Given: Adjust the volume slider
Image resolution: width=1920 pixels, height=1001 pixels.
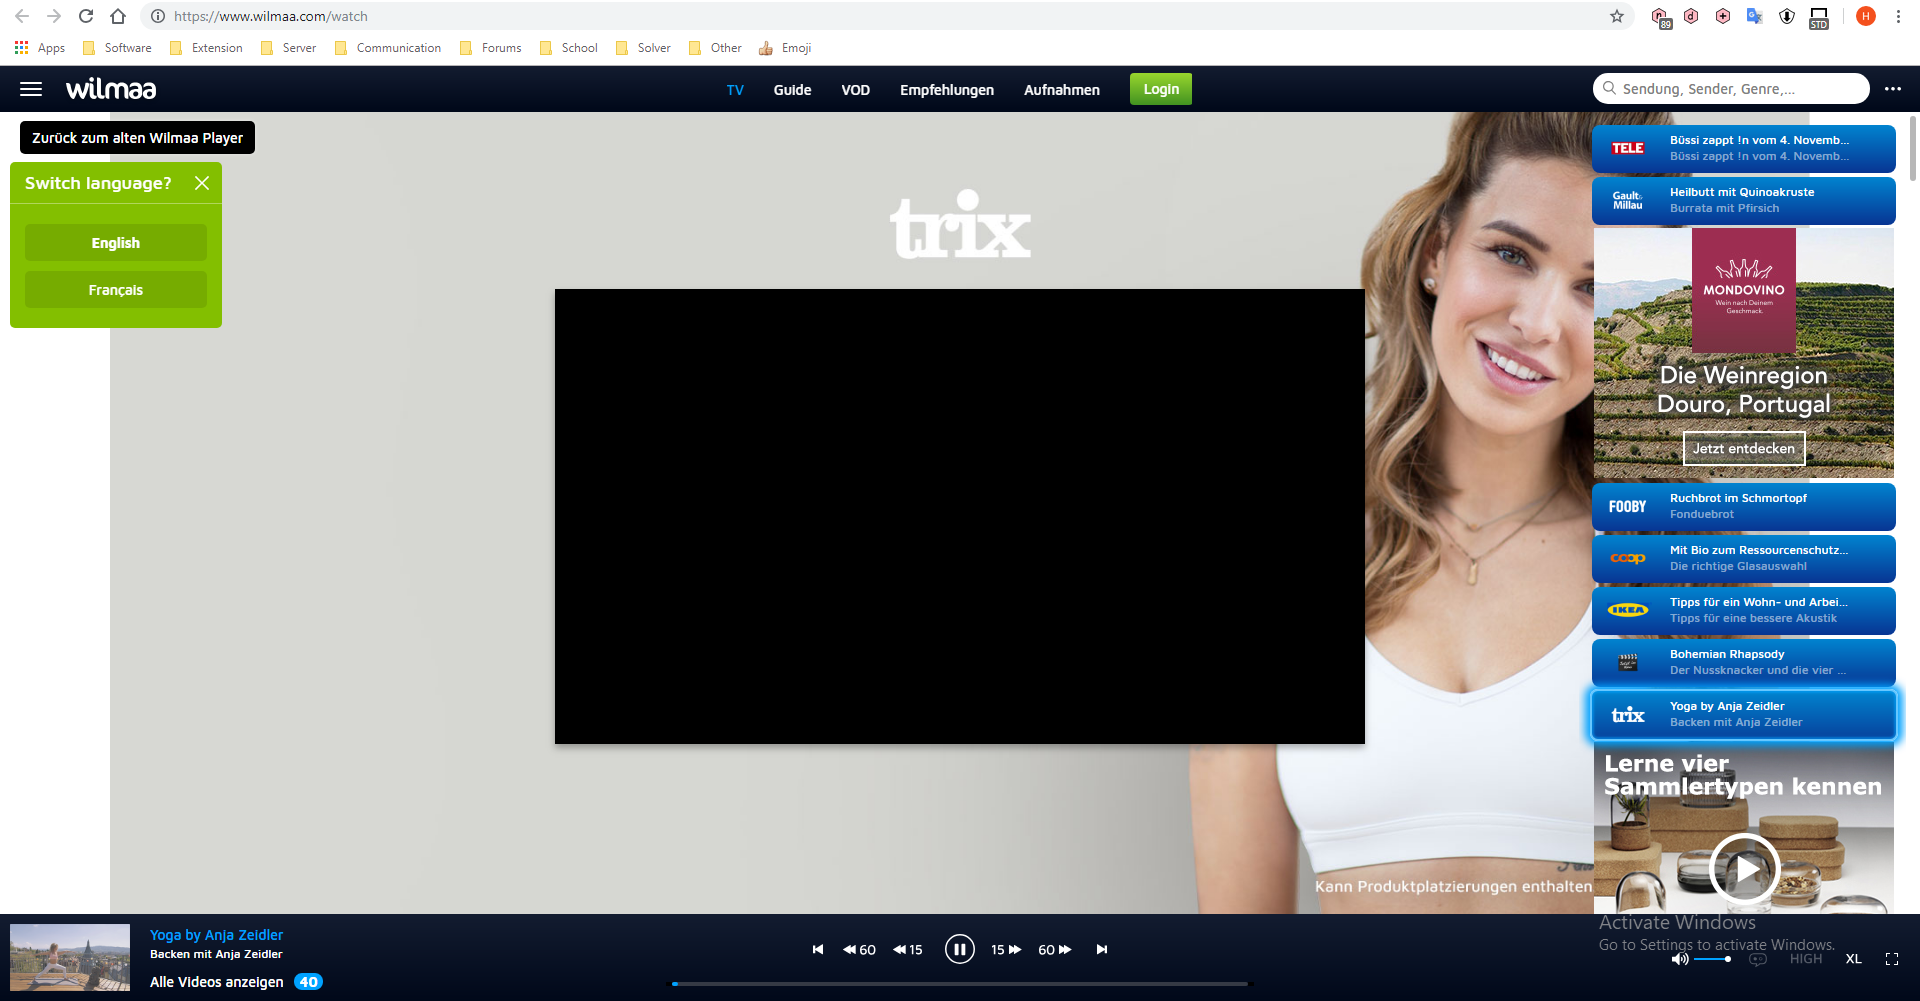Looking at the screenshot, I should [x=1712, y=959].
